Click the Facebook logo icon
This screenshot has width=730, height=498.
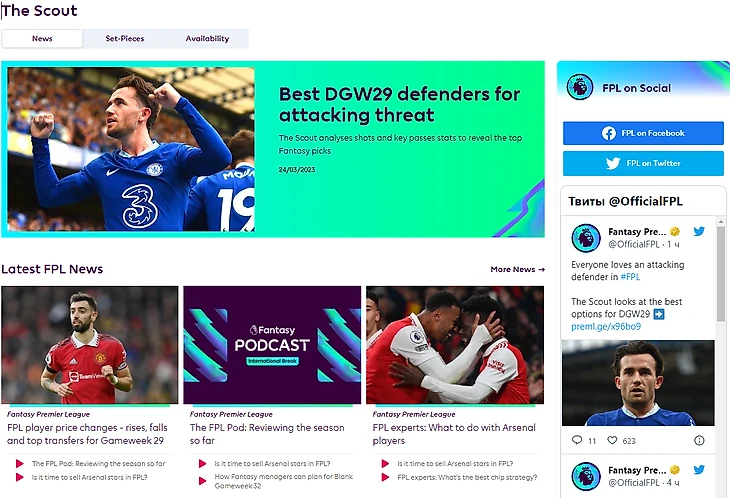click(608, 133)
